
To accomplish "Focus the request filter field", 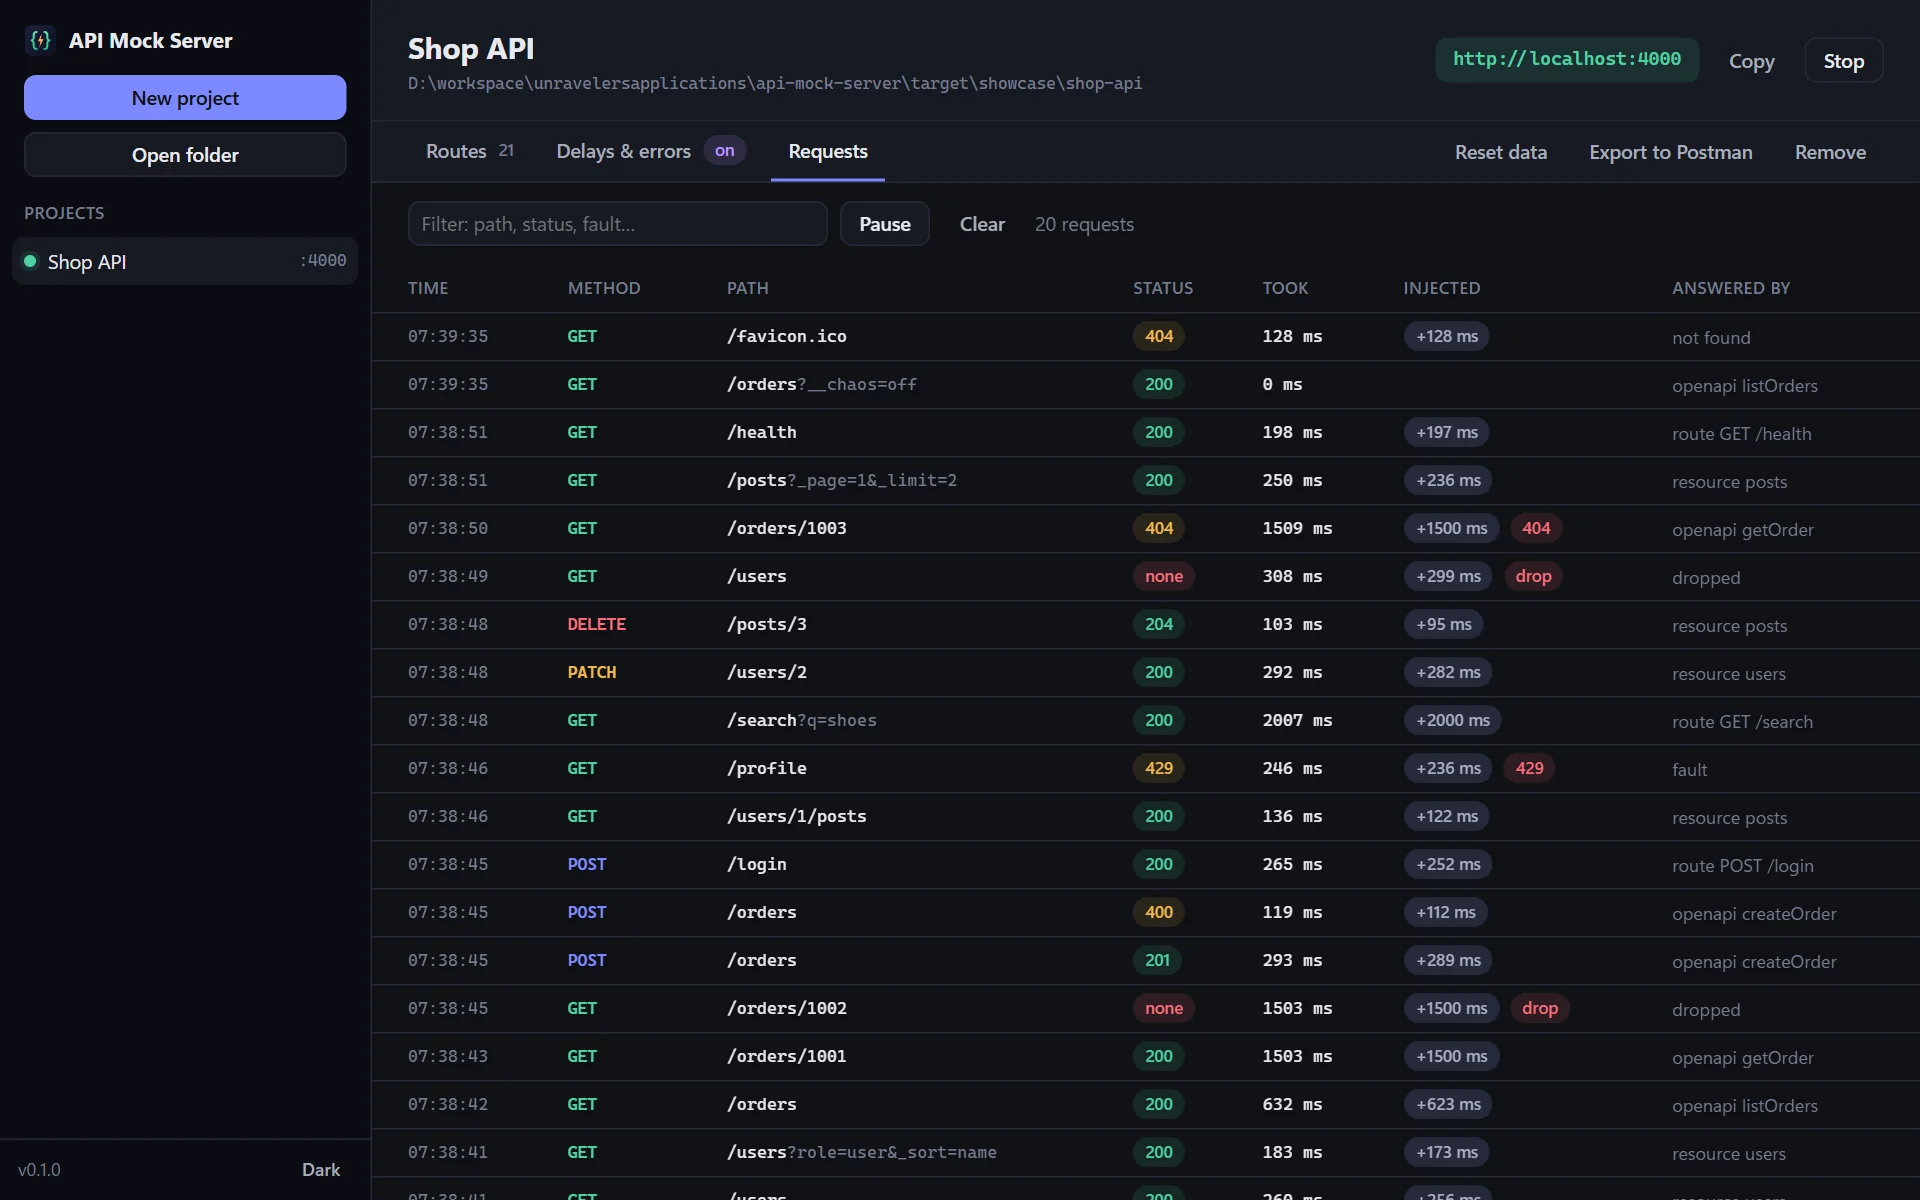I will click(x=617, y=224).
